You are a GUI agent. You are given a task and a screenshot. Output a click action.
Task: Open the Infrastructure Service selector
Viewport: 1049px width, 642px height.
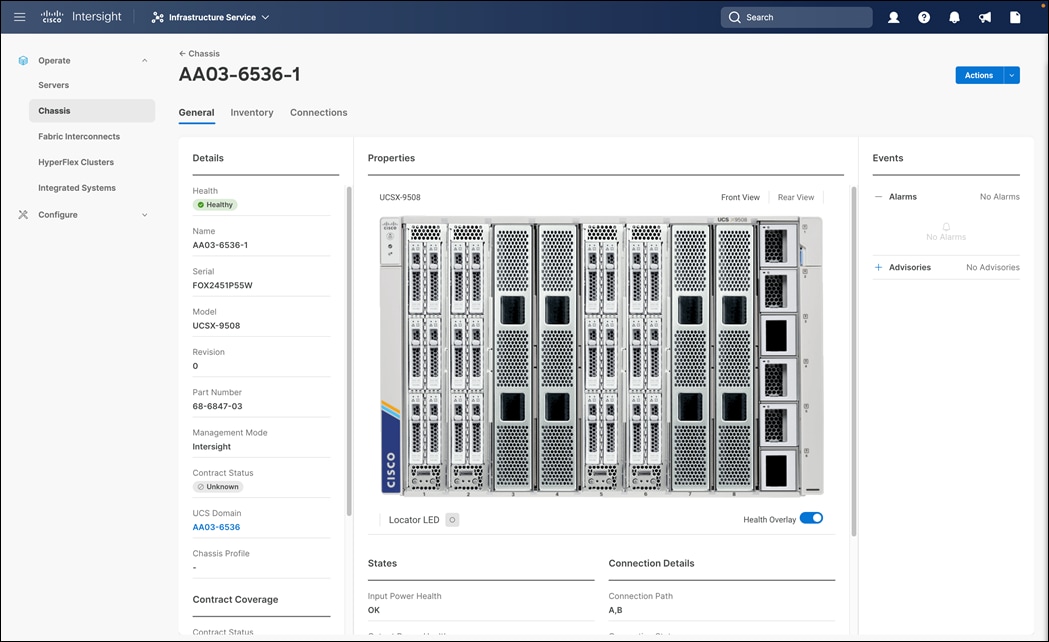(x=209, y=17)
